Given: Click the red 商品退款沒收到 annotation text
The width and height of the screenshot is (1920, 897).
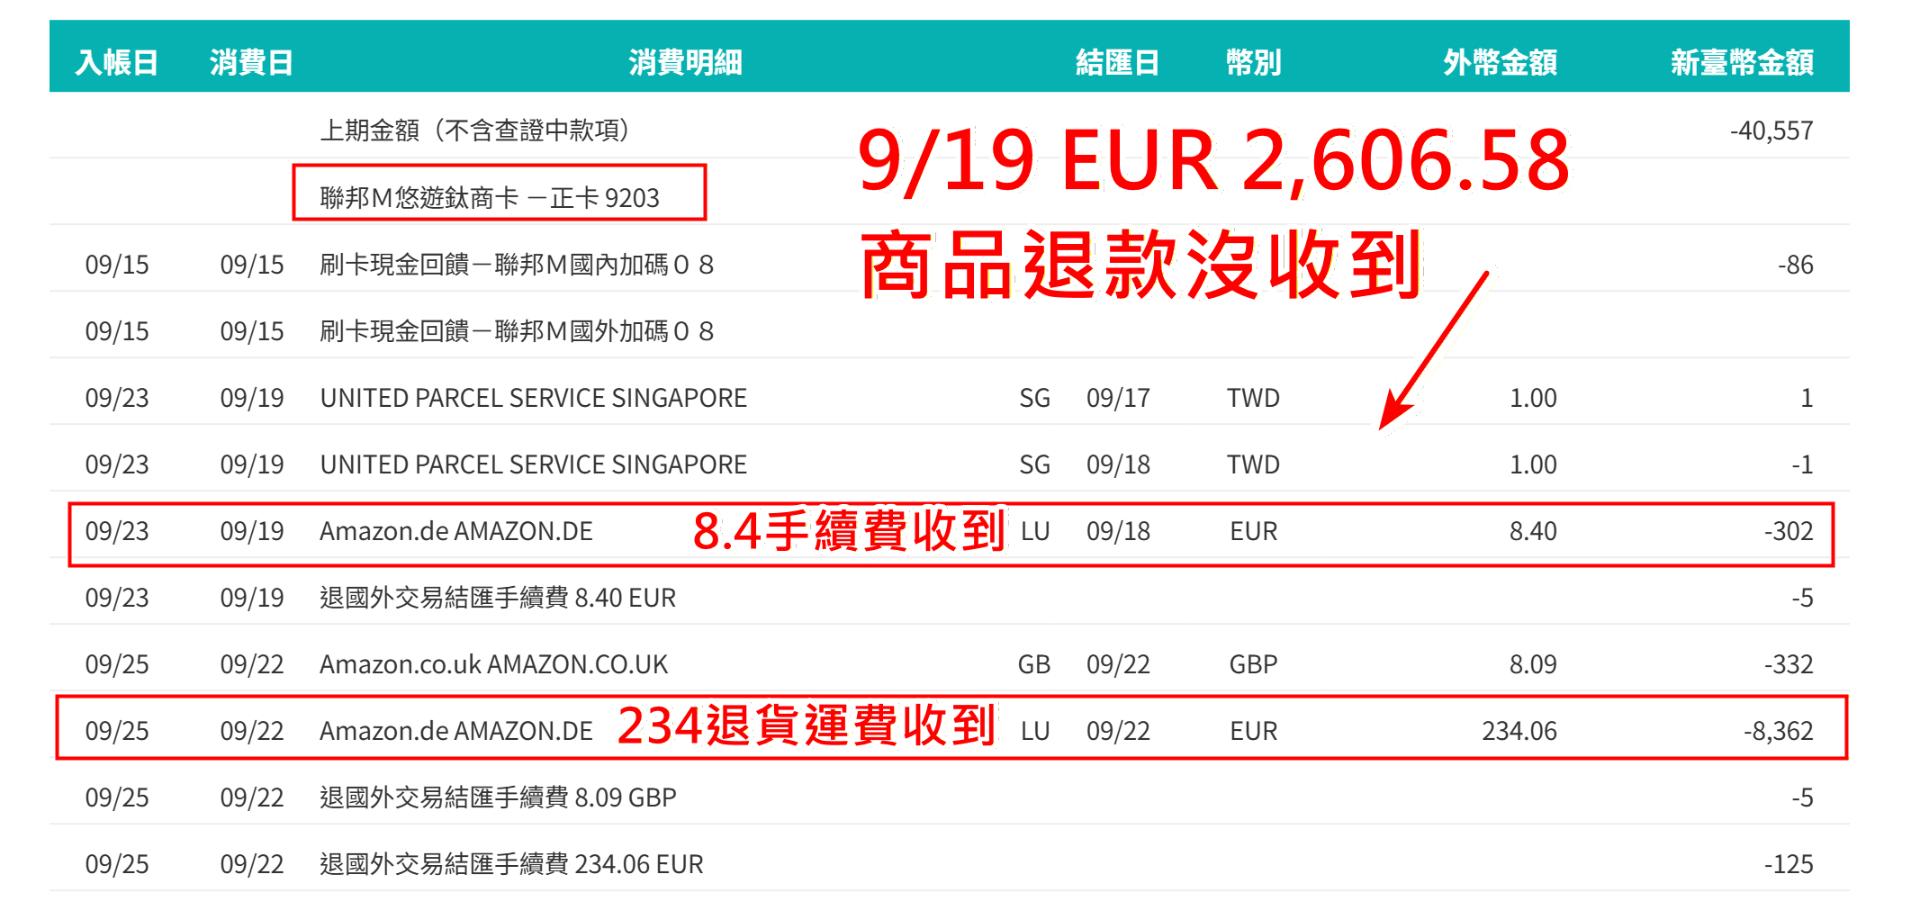Looking at the screenshot, I should point(1140,266).
